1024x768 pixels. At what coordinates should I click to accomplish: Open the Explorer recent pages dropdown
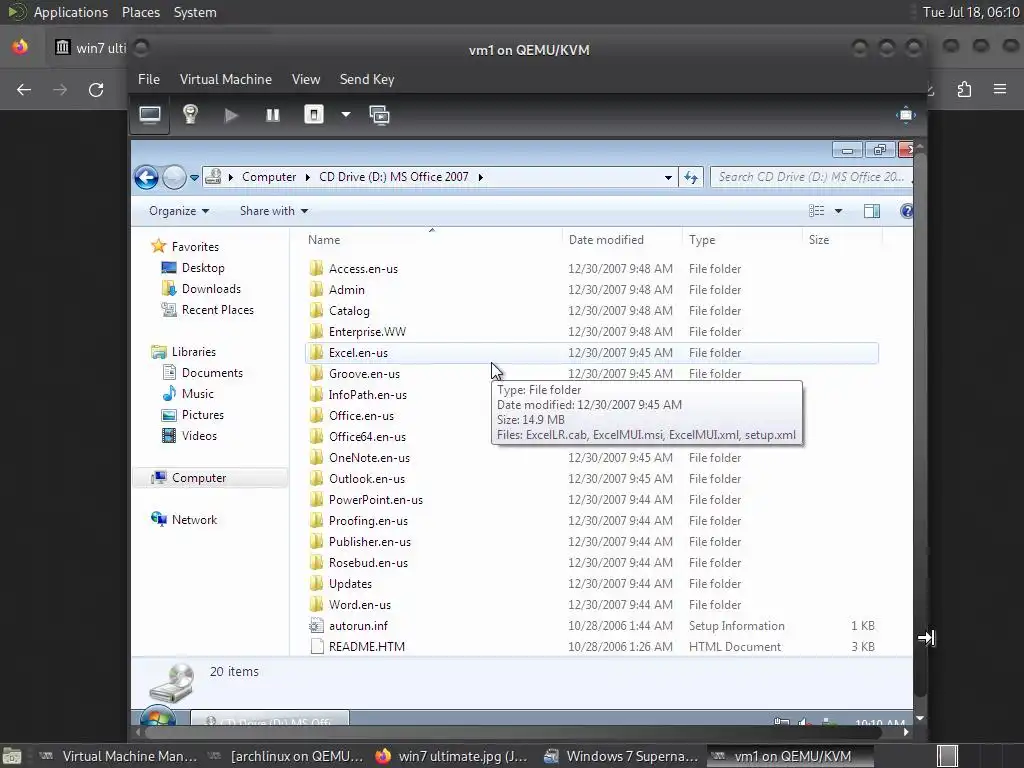point(194,178)
